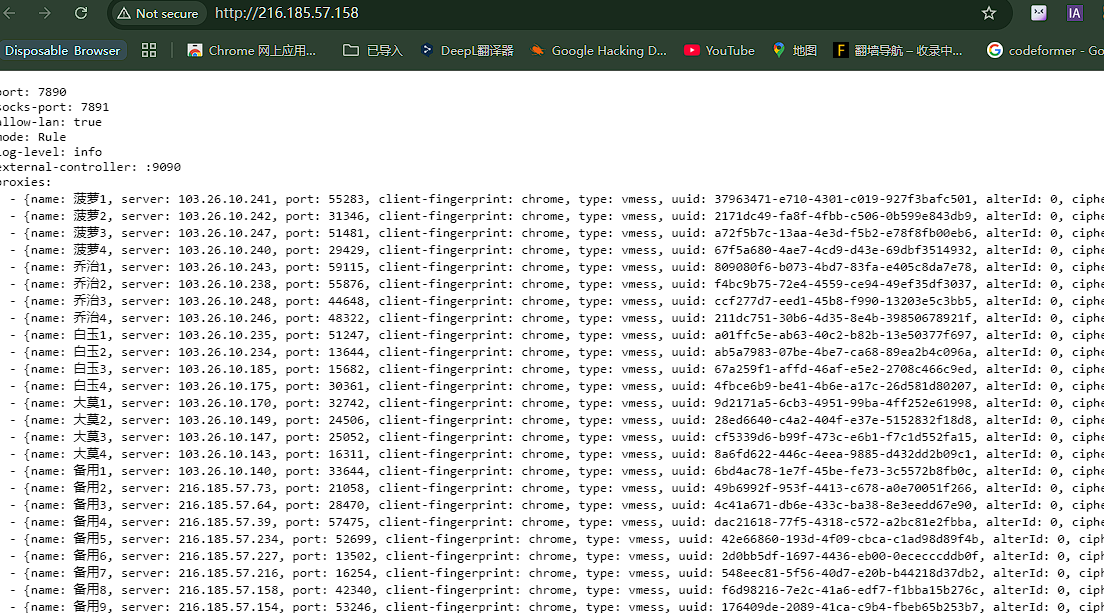
Task: Open the Not secure site info
Action: pos(157,13)
